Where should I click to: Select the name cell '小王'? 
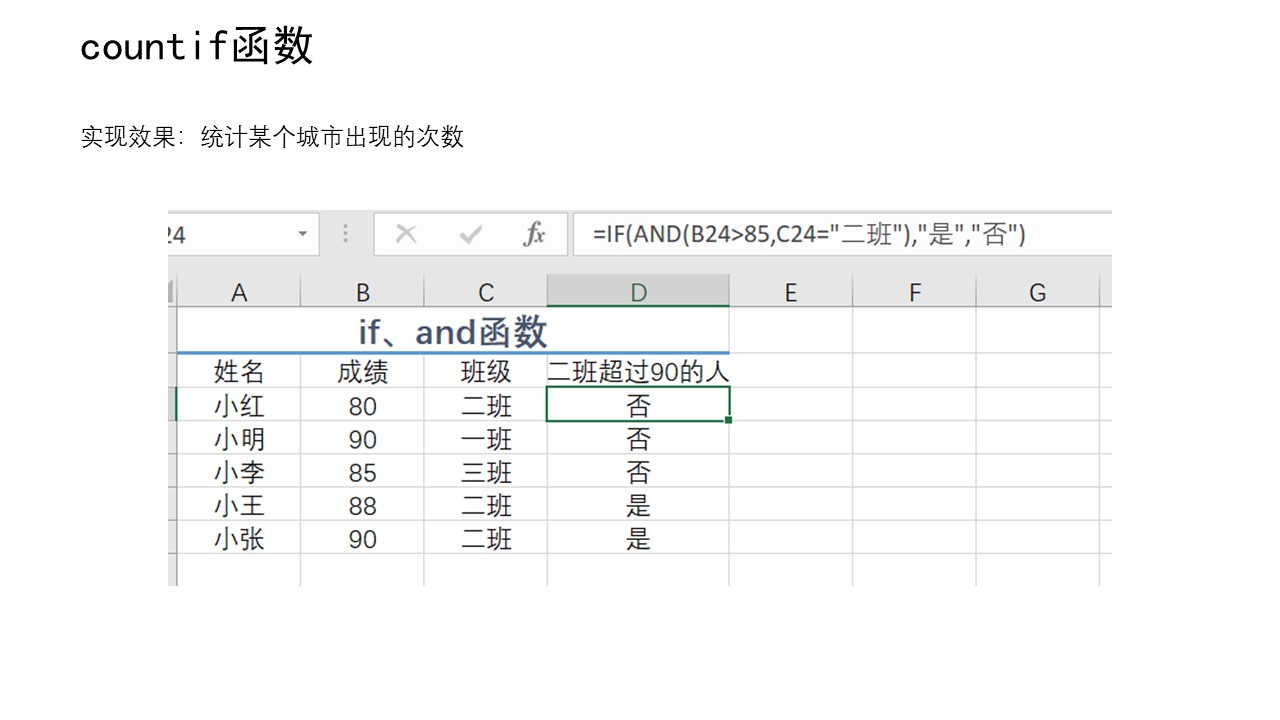tap(239, 505)
